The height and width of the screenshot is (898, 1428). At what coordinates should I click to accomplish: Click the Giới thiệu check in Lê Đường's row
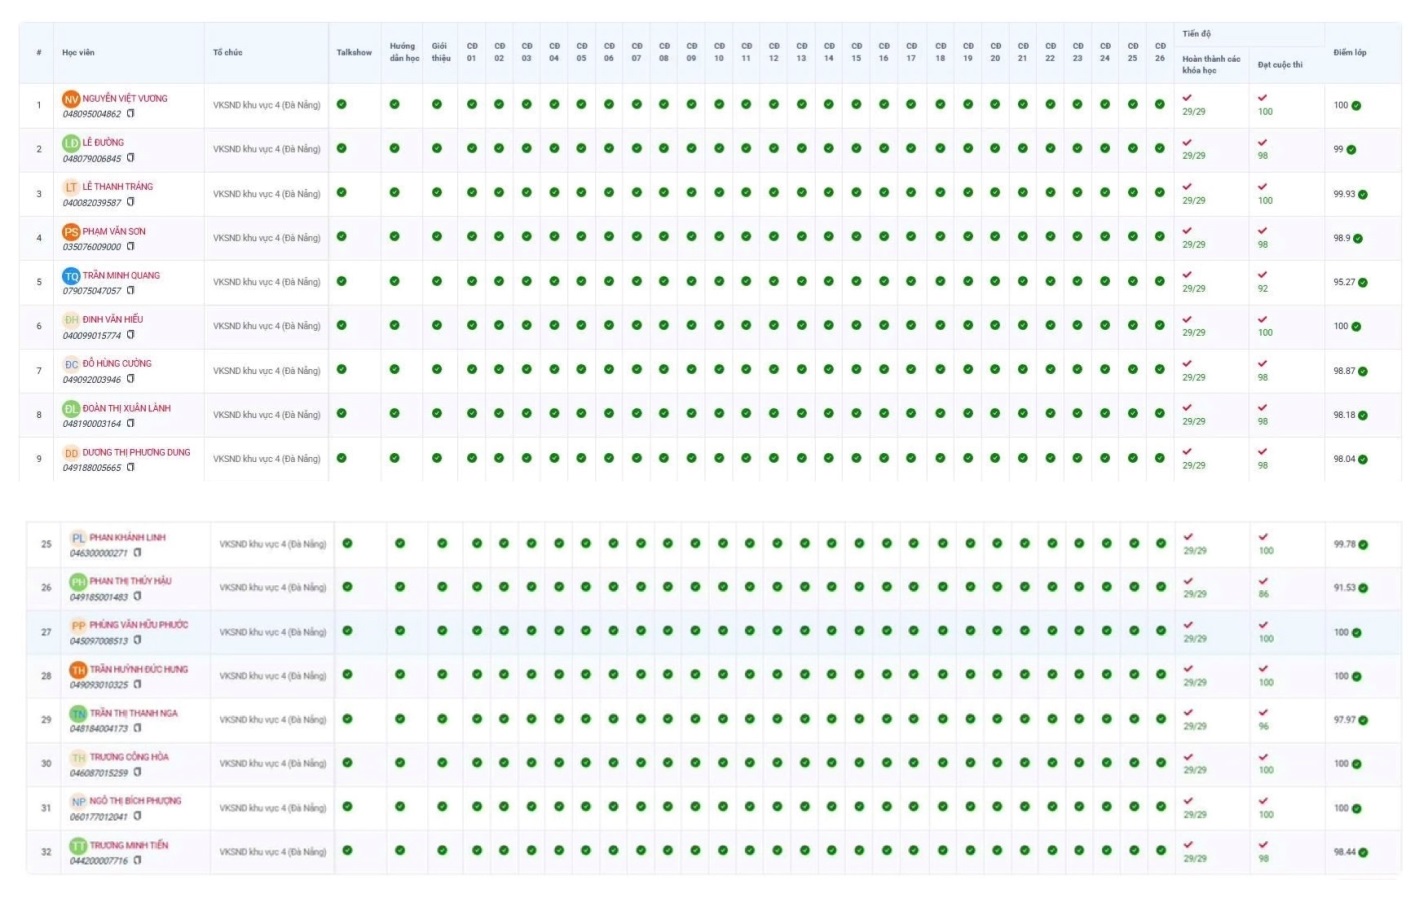click(437, 148)
